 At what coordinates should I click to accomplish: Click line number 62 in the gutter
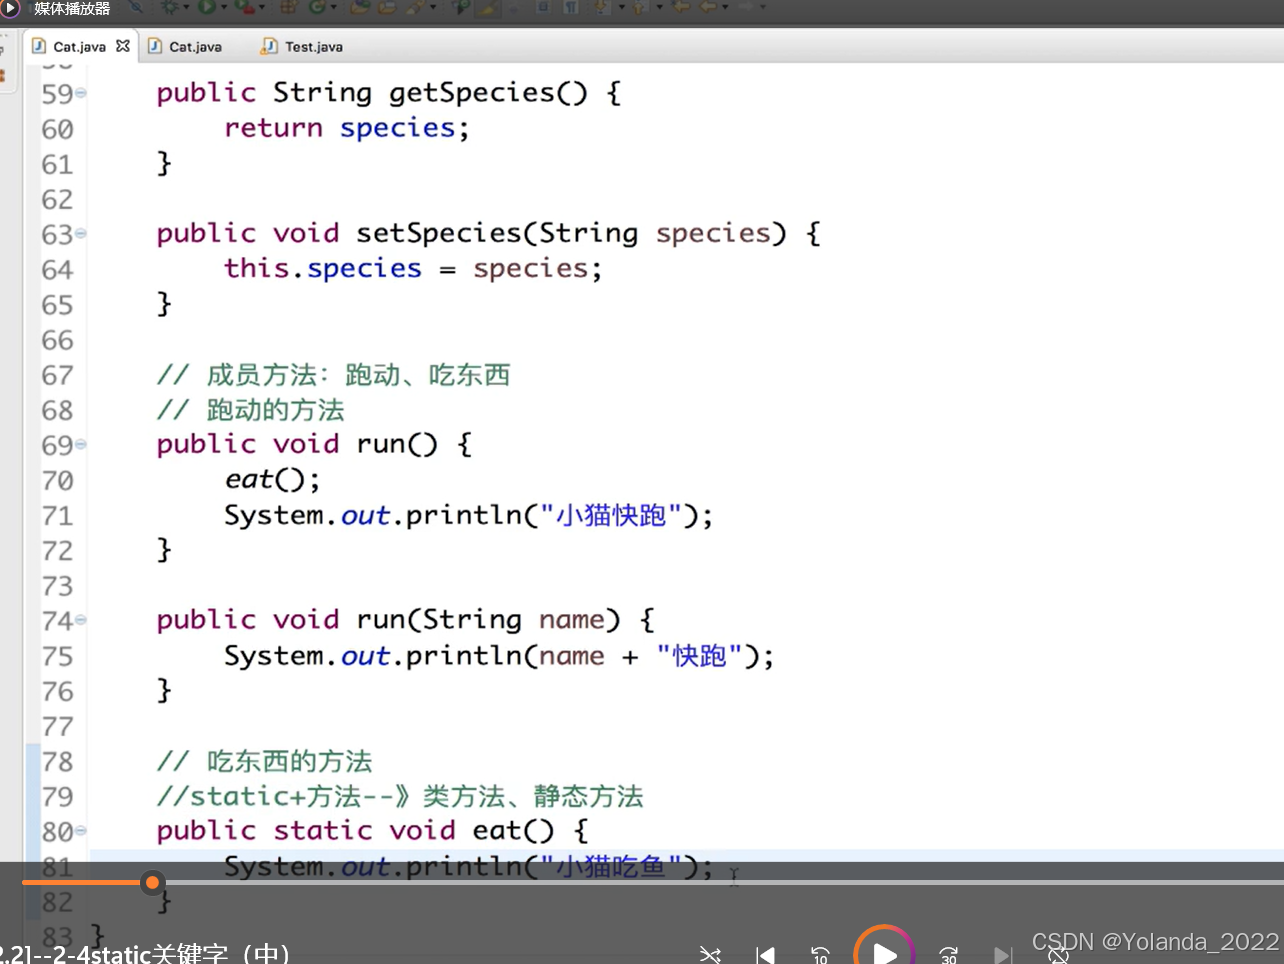(57, 200)
